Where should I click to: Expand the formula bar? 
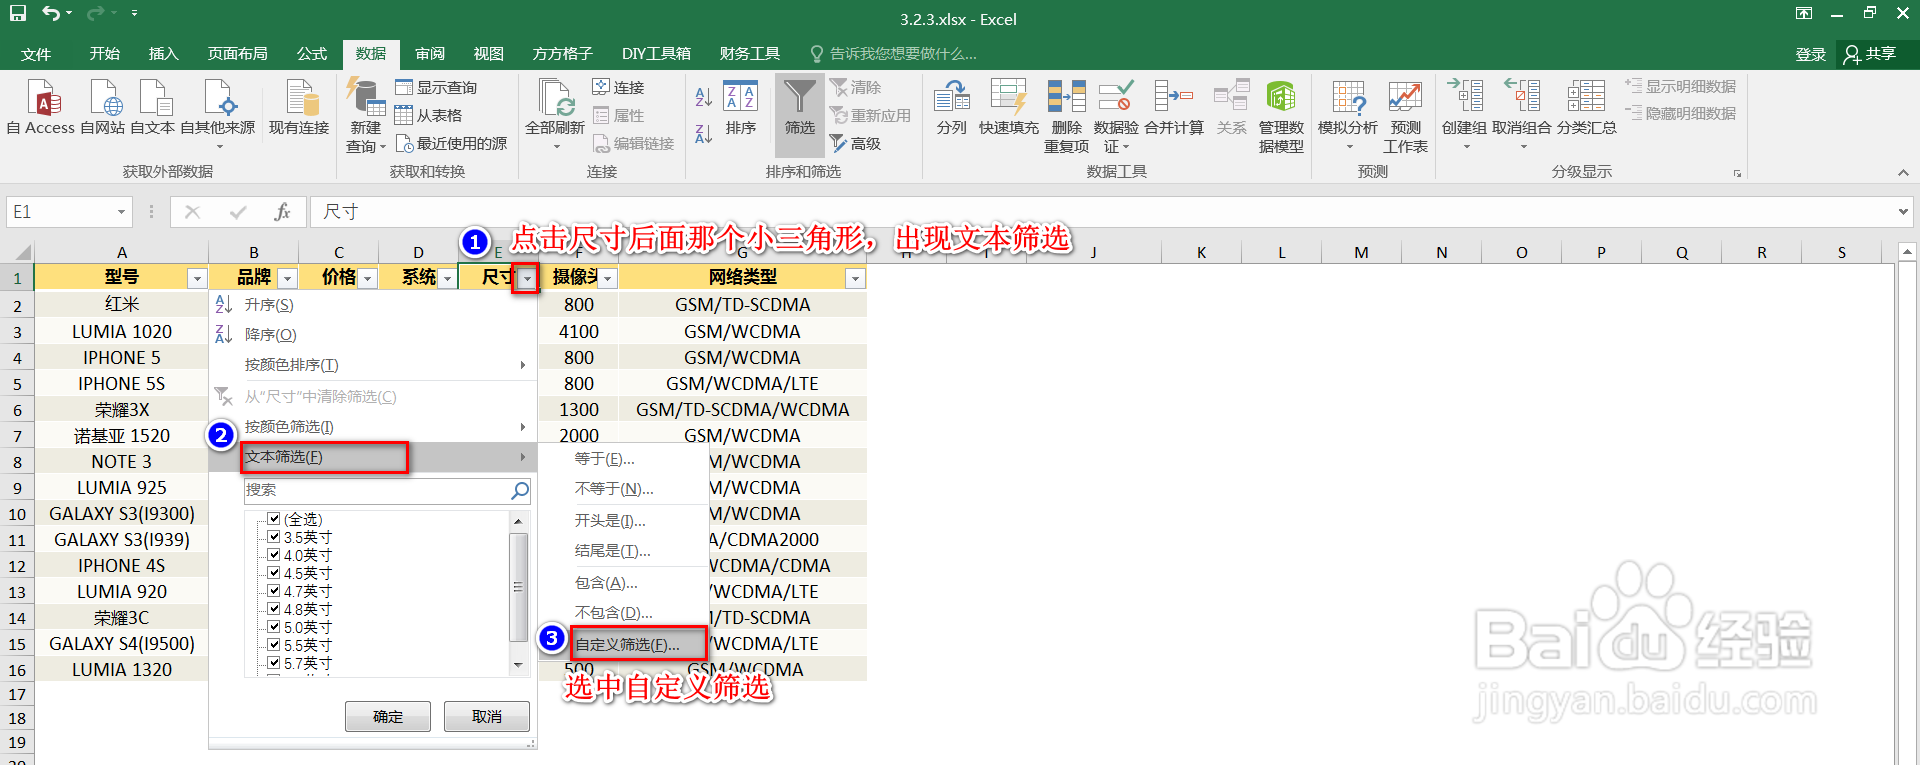coord(1902,212)
